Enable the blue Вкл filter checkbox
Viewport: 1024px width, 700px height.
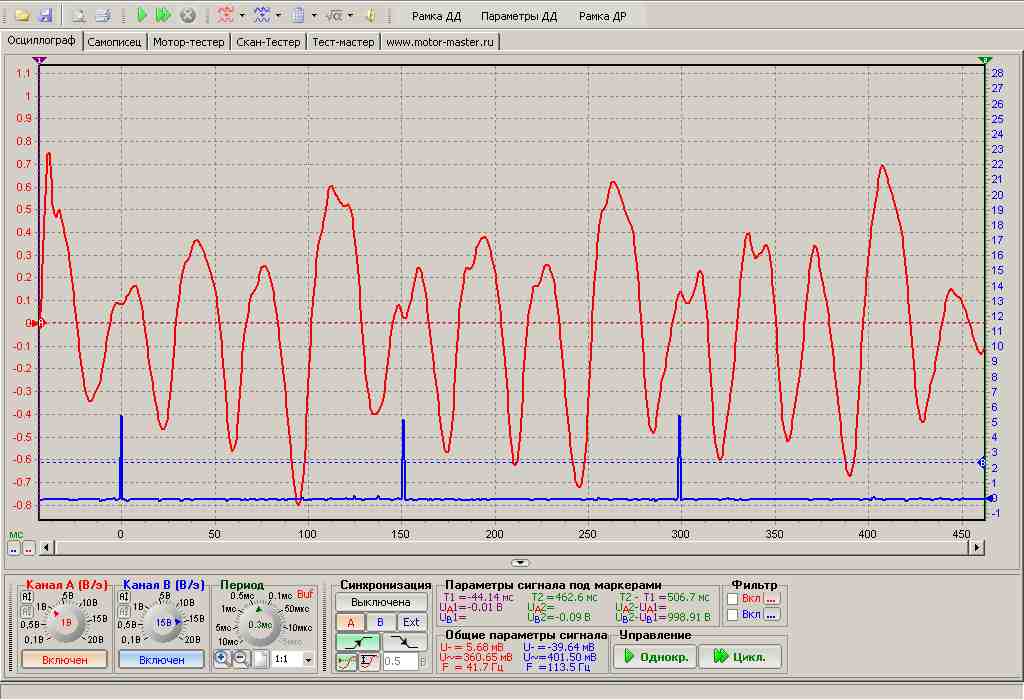733,614
